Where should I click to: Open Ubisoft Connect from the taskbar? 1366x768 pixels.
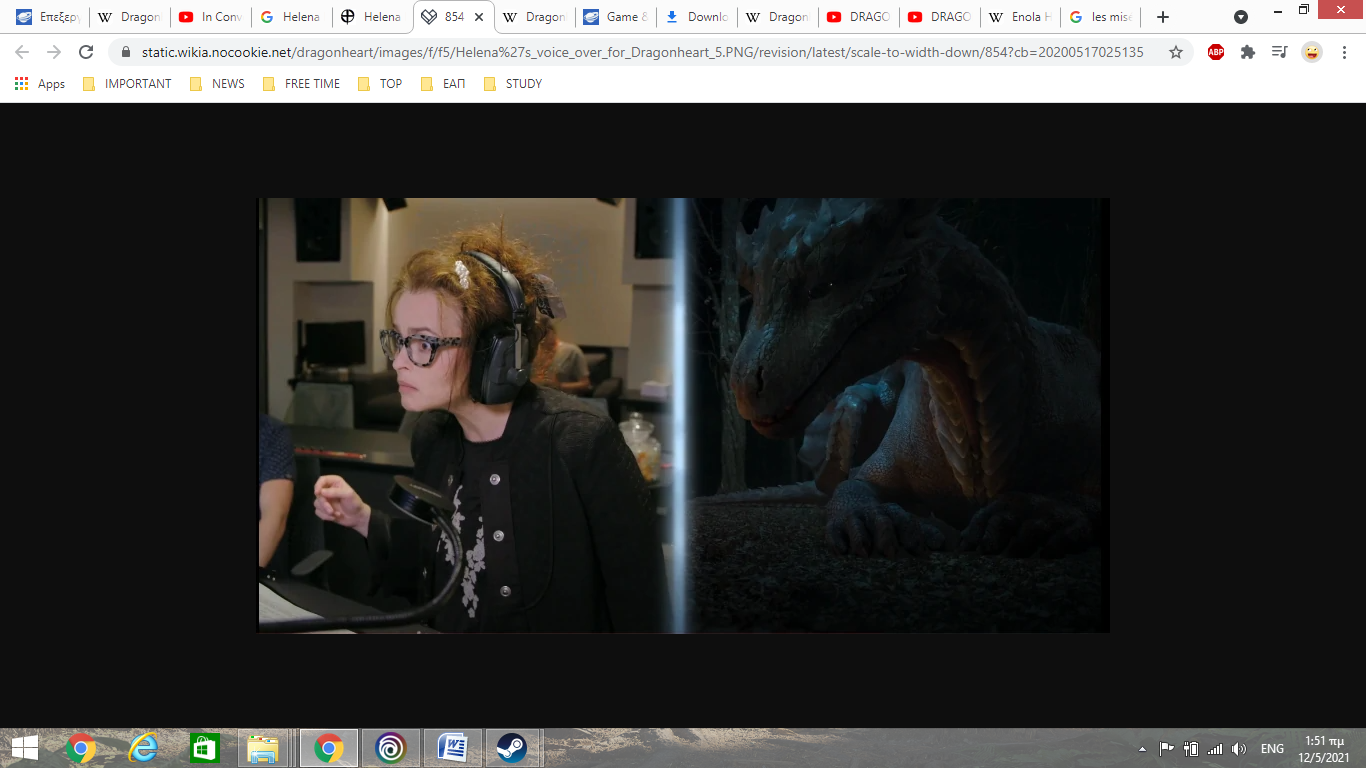tap(390, 748)
